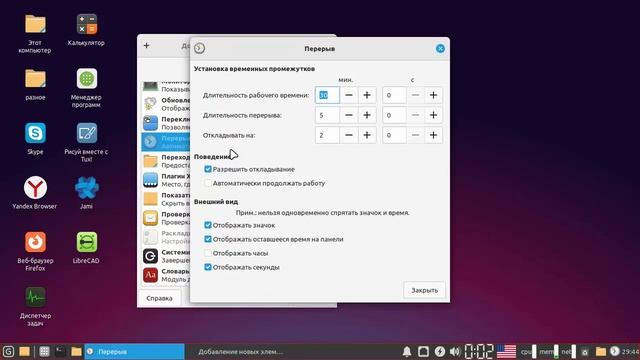The image size is (640, 360).
Task: Close the Перерыв dialog with X
Action: point(440,49)
